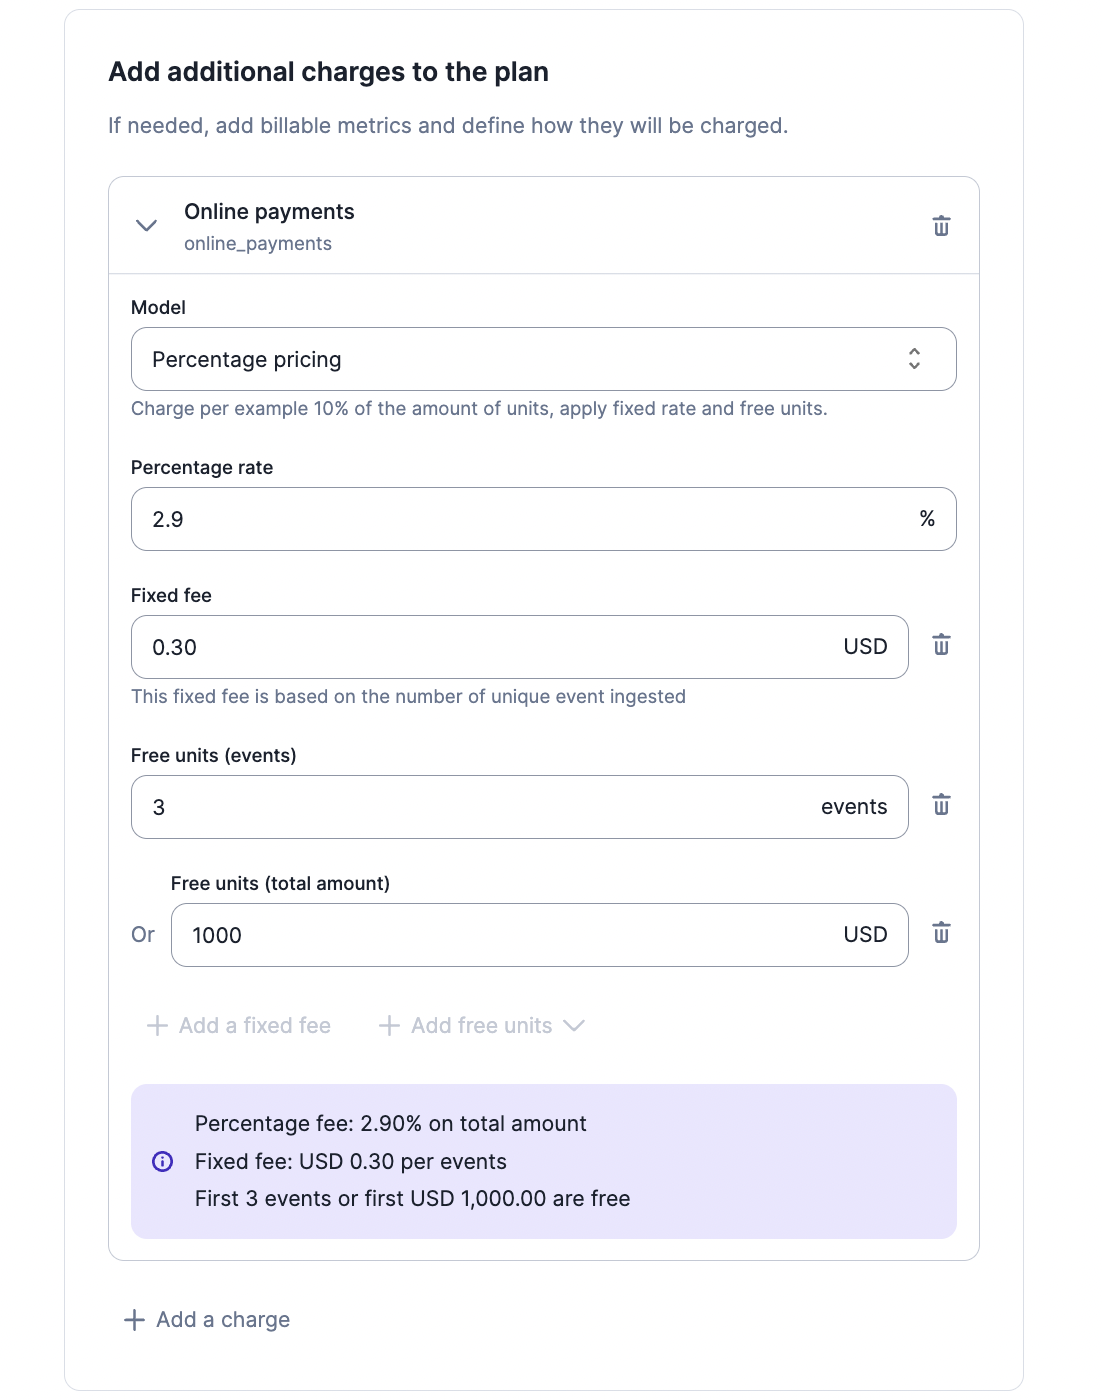The image size is (1102, 1400).
Task: Click the plus icon beside Add free units
Action: click(x=389, y=1025)
